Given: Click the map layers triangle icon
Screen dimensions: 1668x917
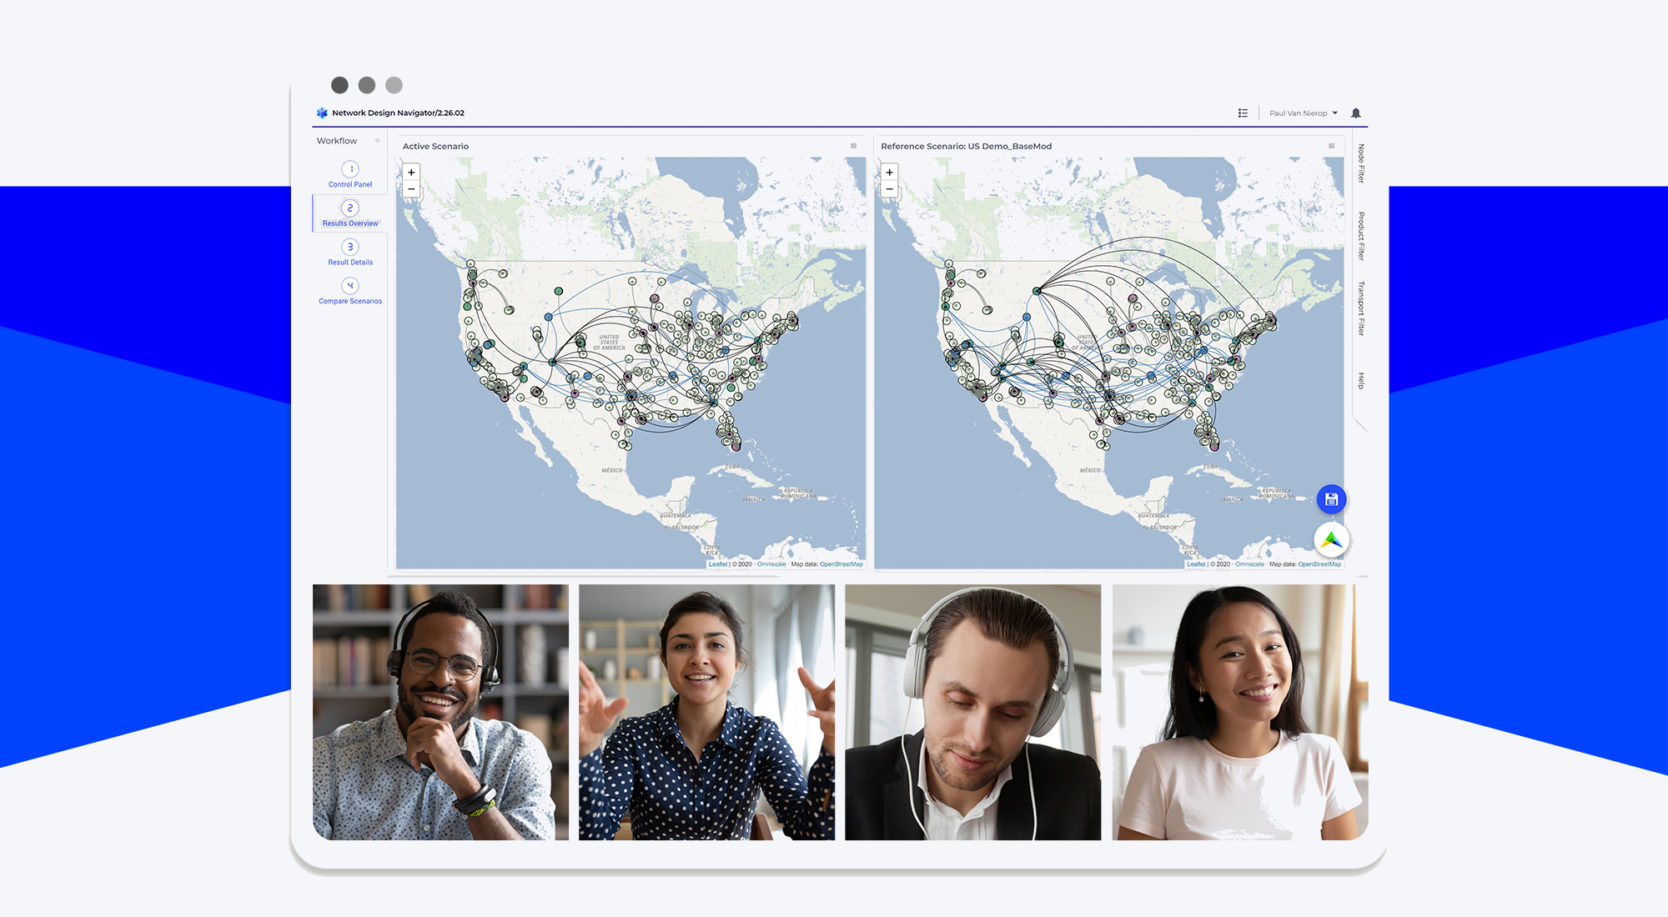Looking at the screenshot, I should click(1330, 538).
